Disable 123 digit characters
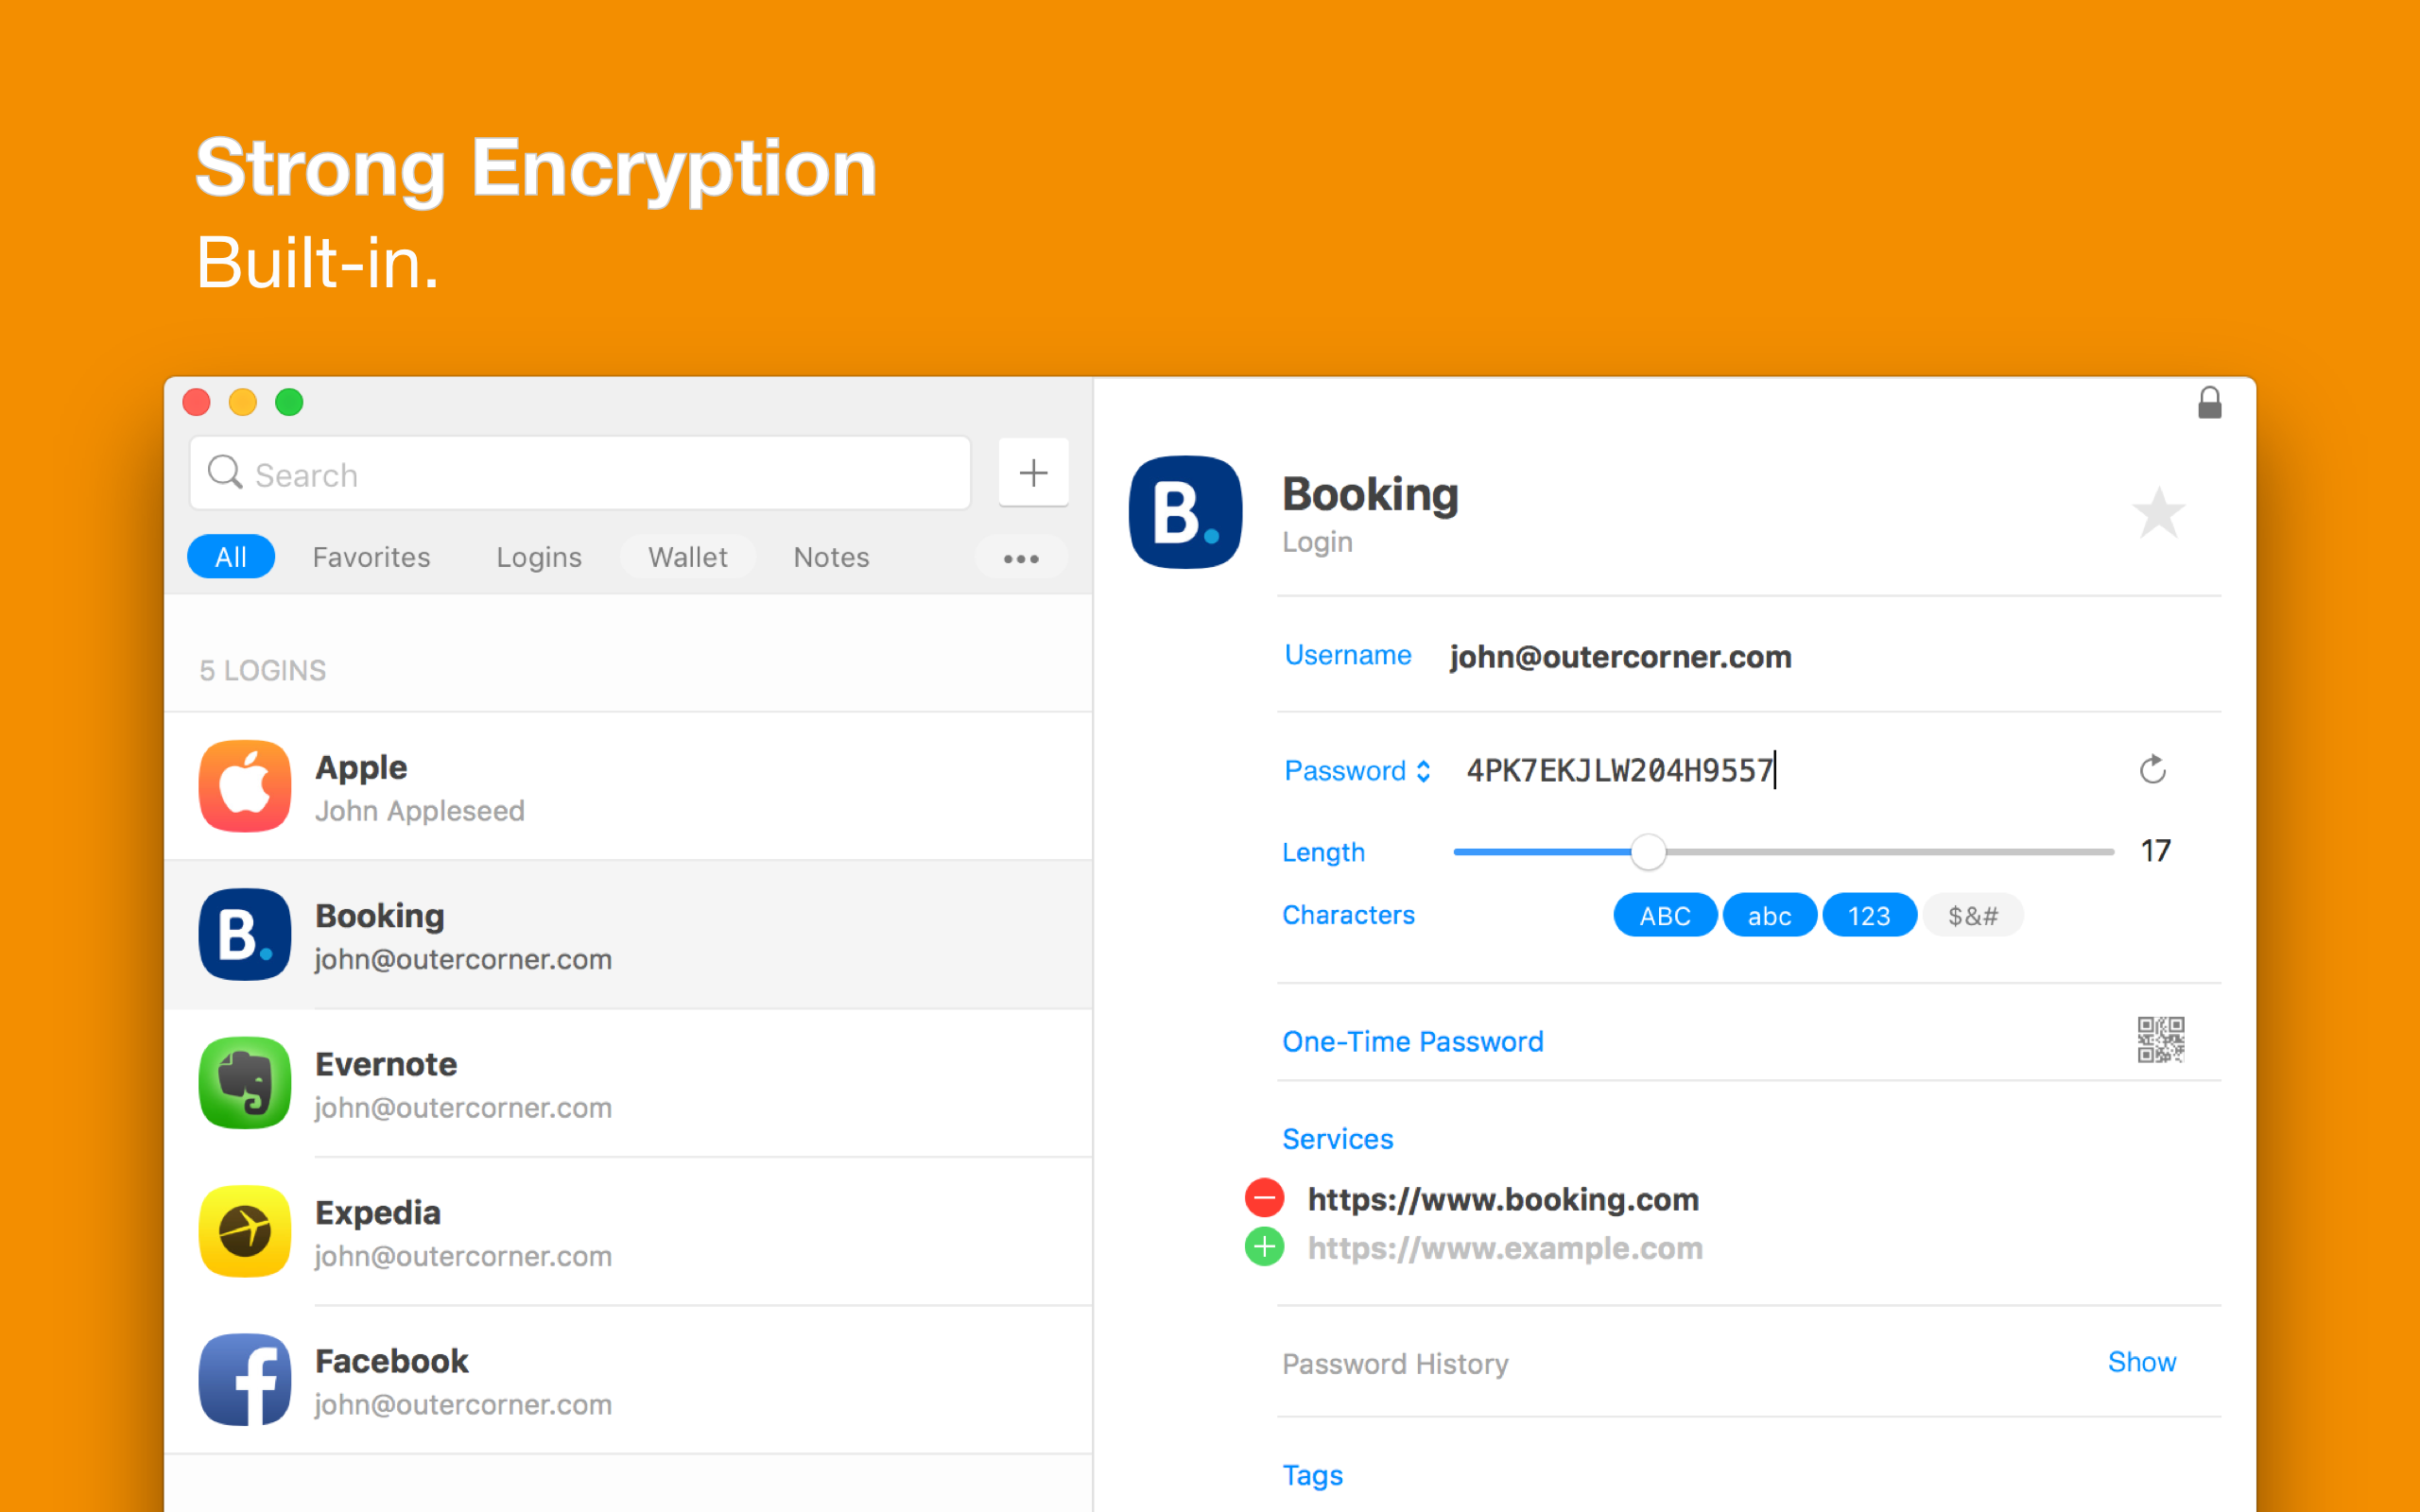Screen dimensions: 2420x1512 (x=1868, y=915)
